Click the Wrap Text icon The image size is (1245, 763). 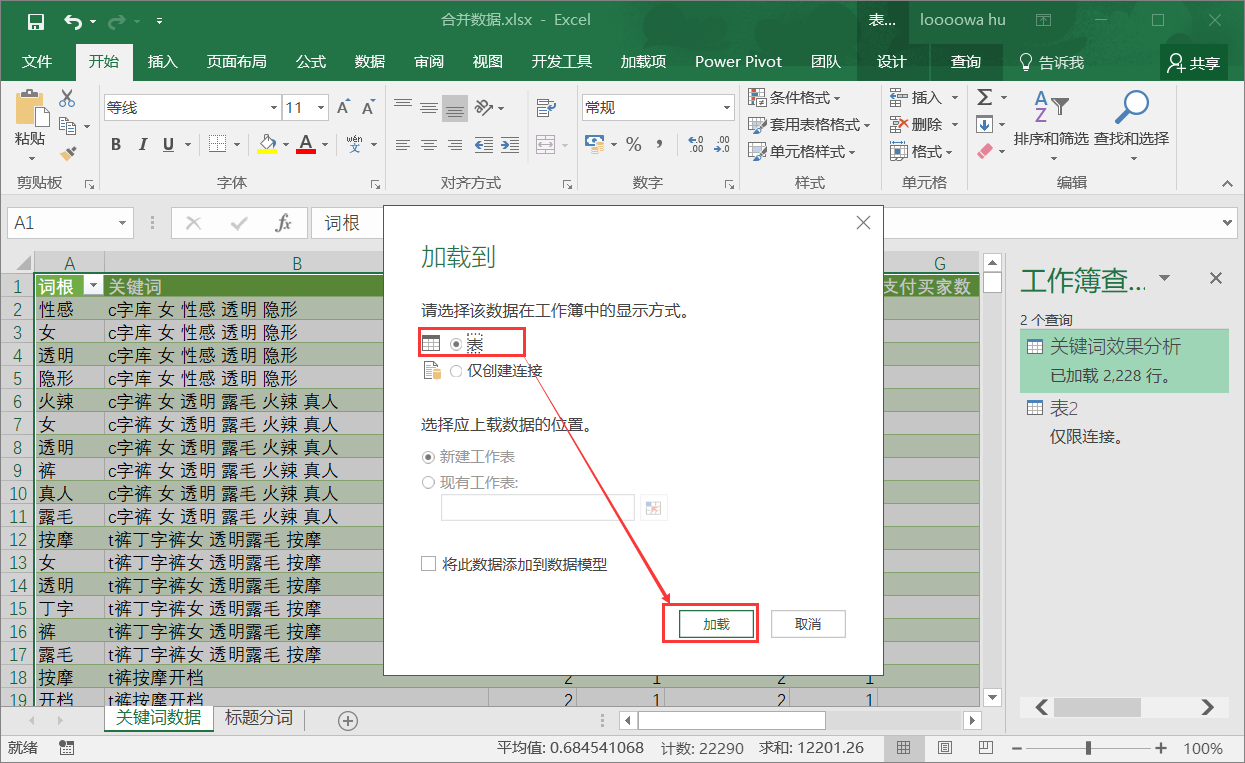coord(546,107)
